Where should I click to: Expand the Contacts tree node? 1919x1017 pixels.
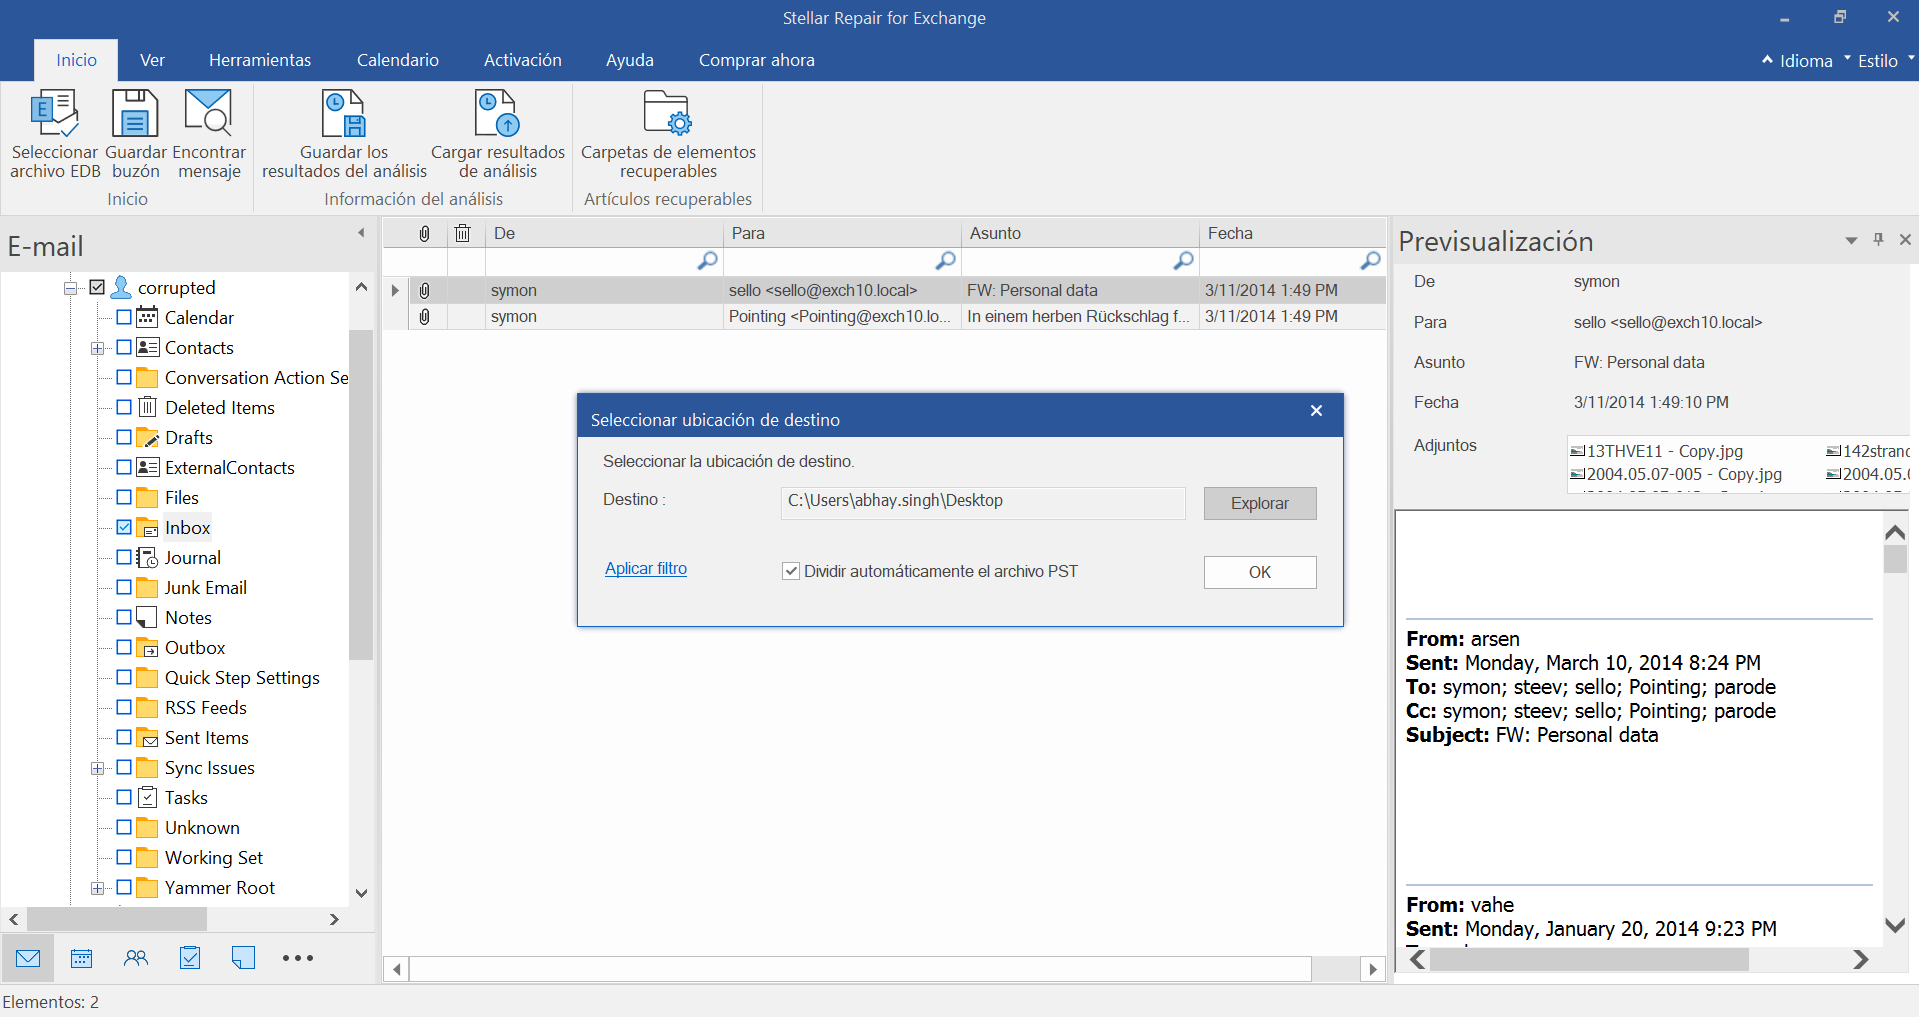tap(97, 347)
